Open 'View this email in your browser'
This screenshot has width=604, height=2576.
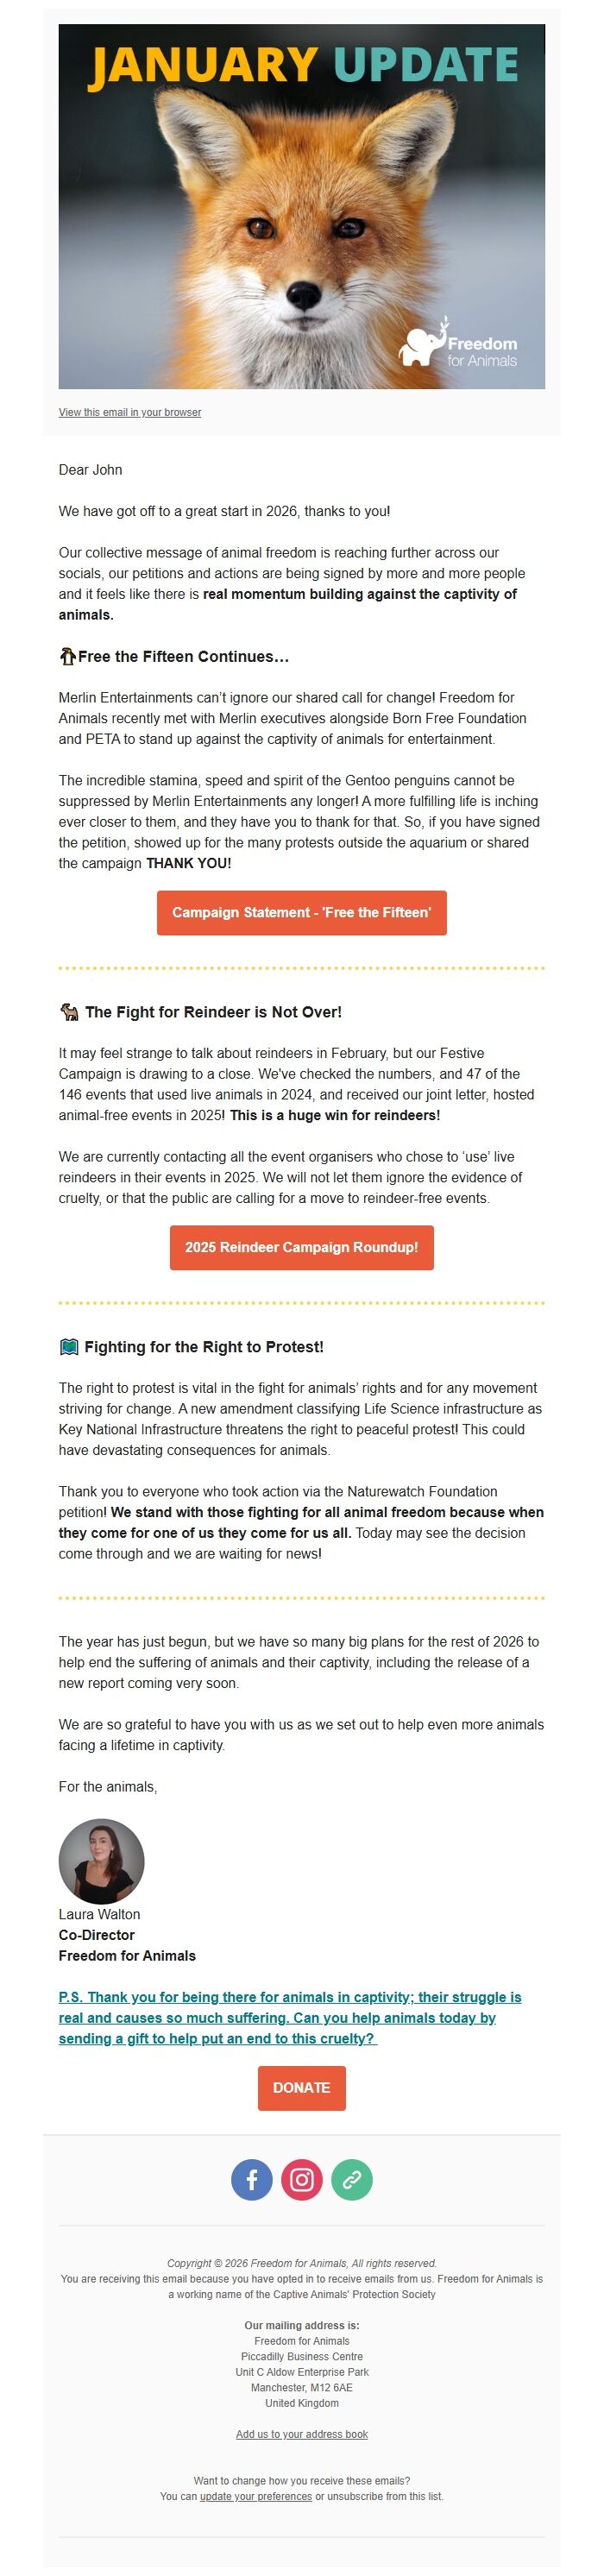click(x=129, y=412)
